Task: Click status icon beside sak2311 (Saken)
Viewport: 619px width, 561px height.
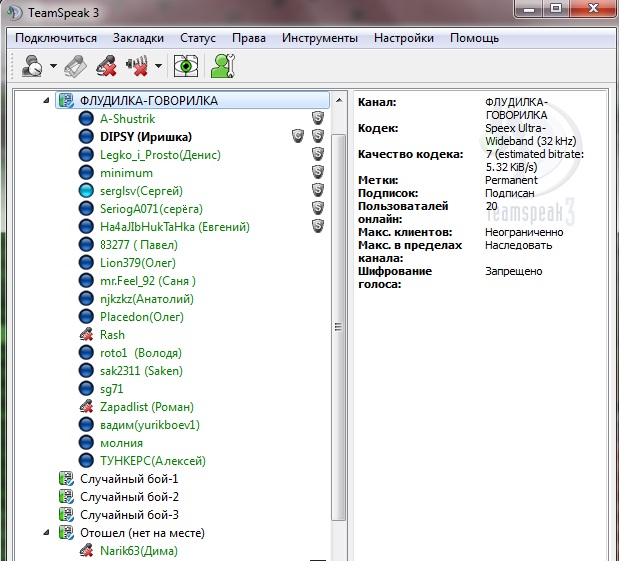Action: [86, 371]
